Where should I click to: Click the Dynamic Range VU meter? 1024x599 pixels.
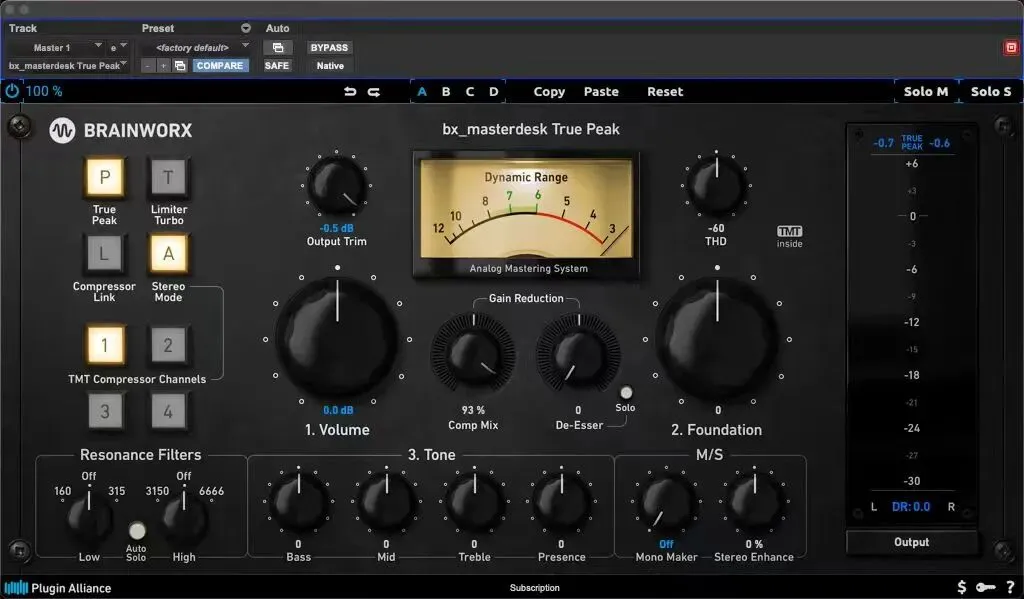pyautogui.click(x=526, y=217)
